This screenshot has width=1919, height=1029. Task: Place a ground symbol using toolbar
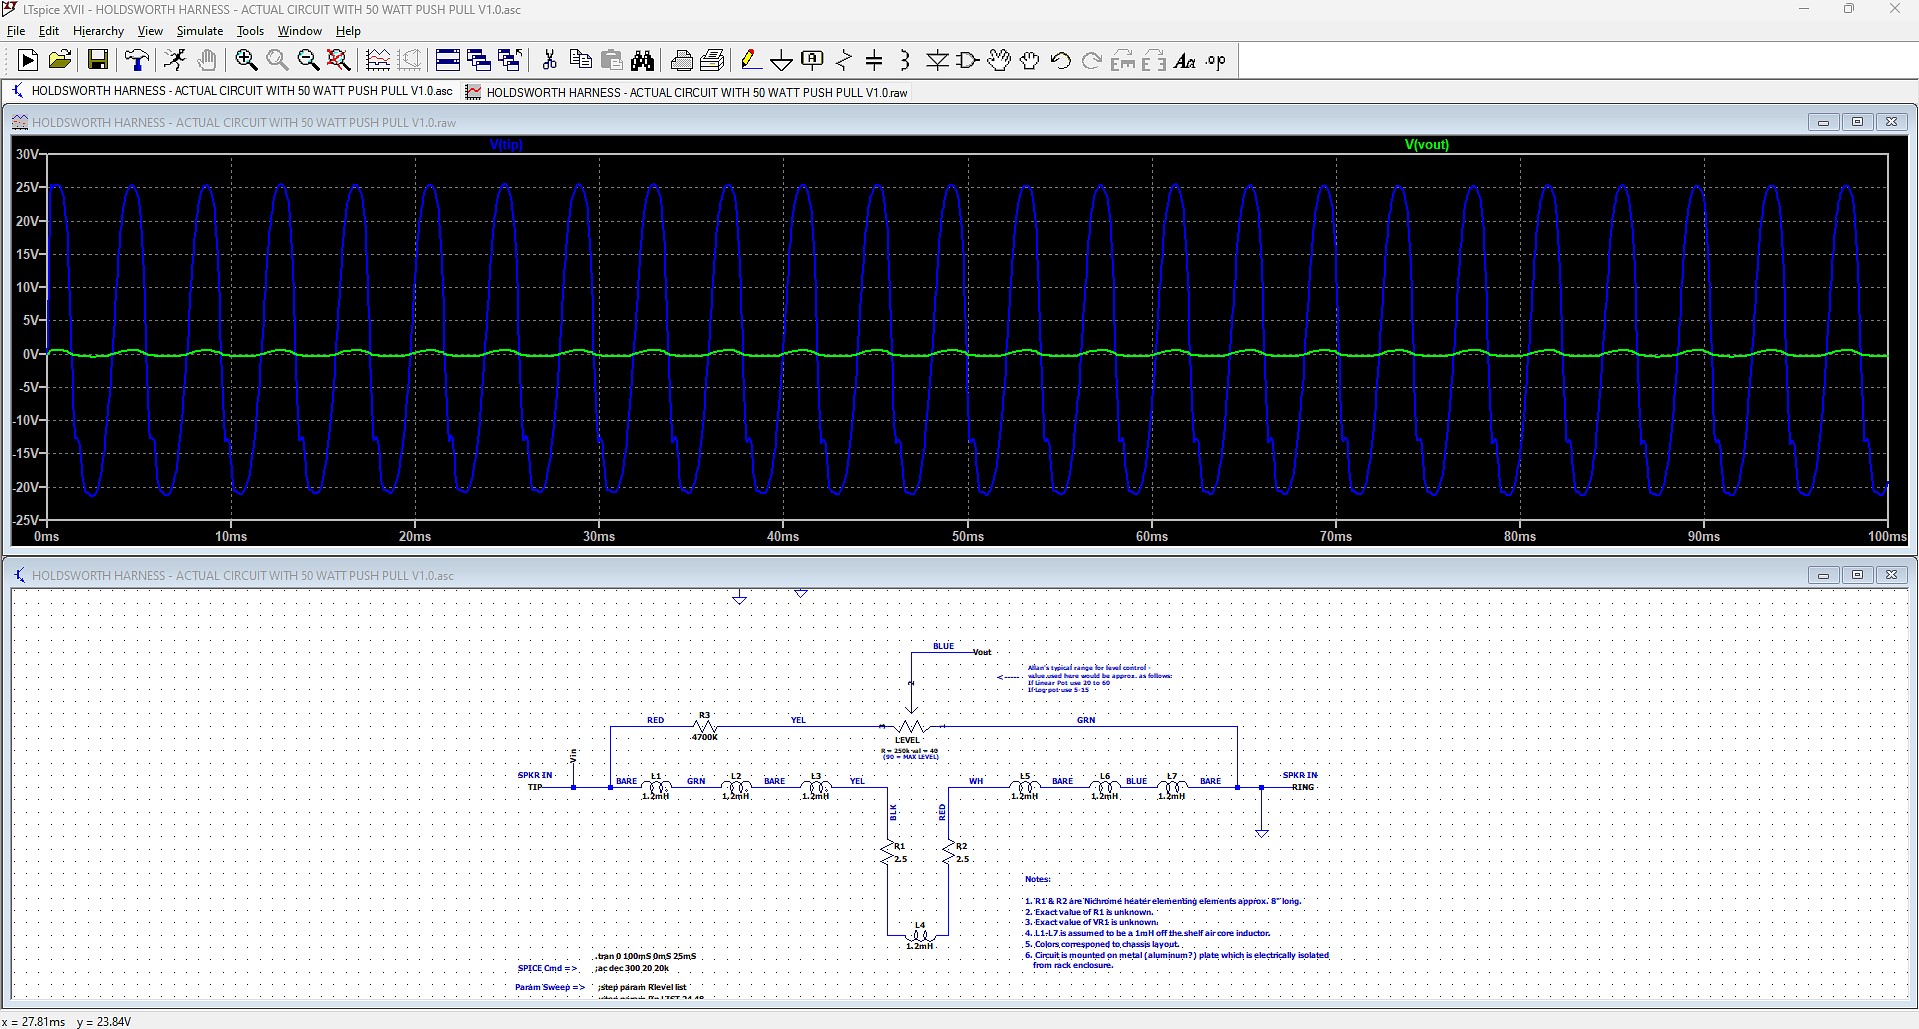tap(781, 61)
